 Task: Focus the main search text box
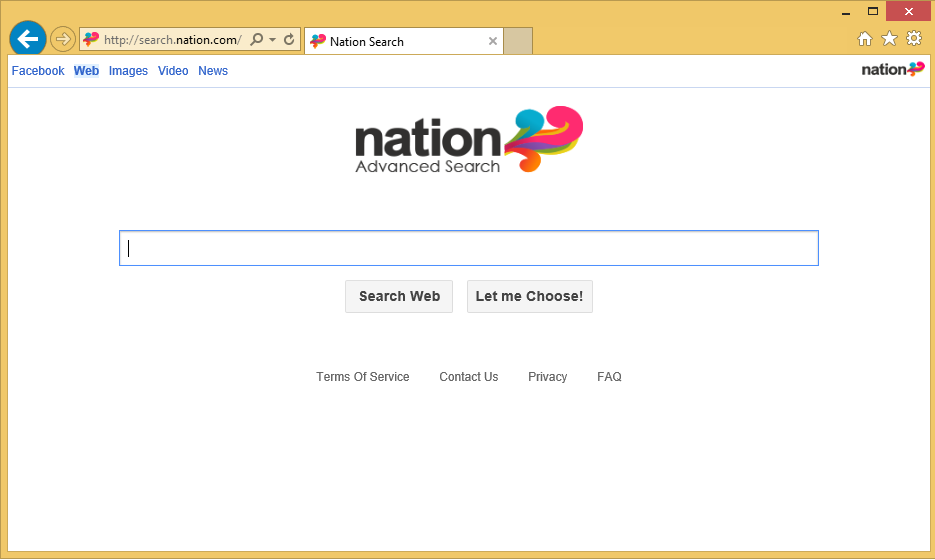click(x=468, y=248)
